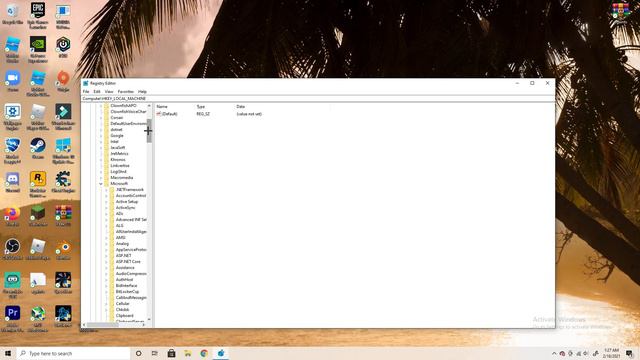Expand the Active Setup registry key
The image size is (640, 360).
106,202
